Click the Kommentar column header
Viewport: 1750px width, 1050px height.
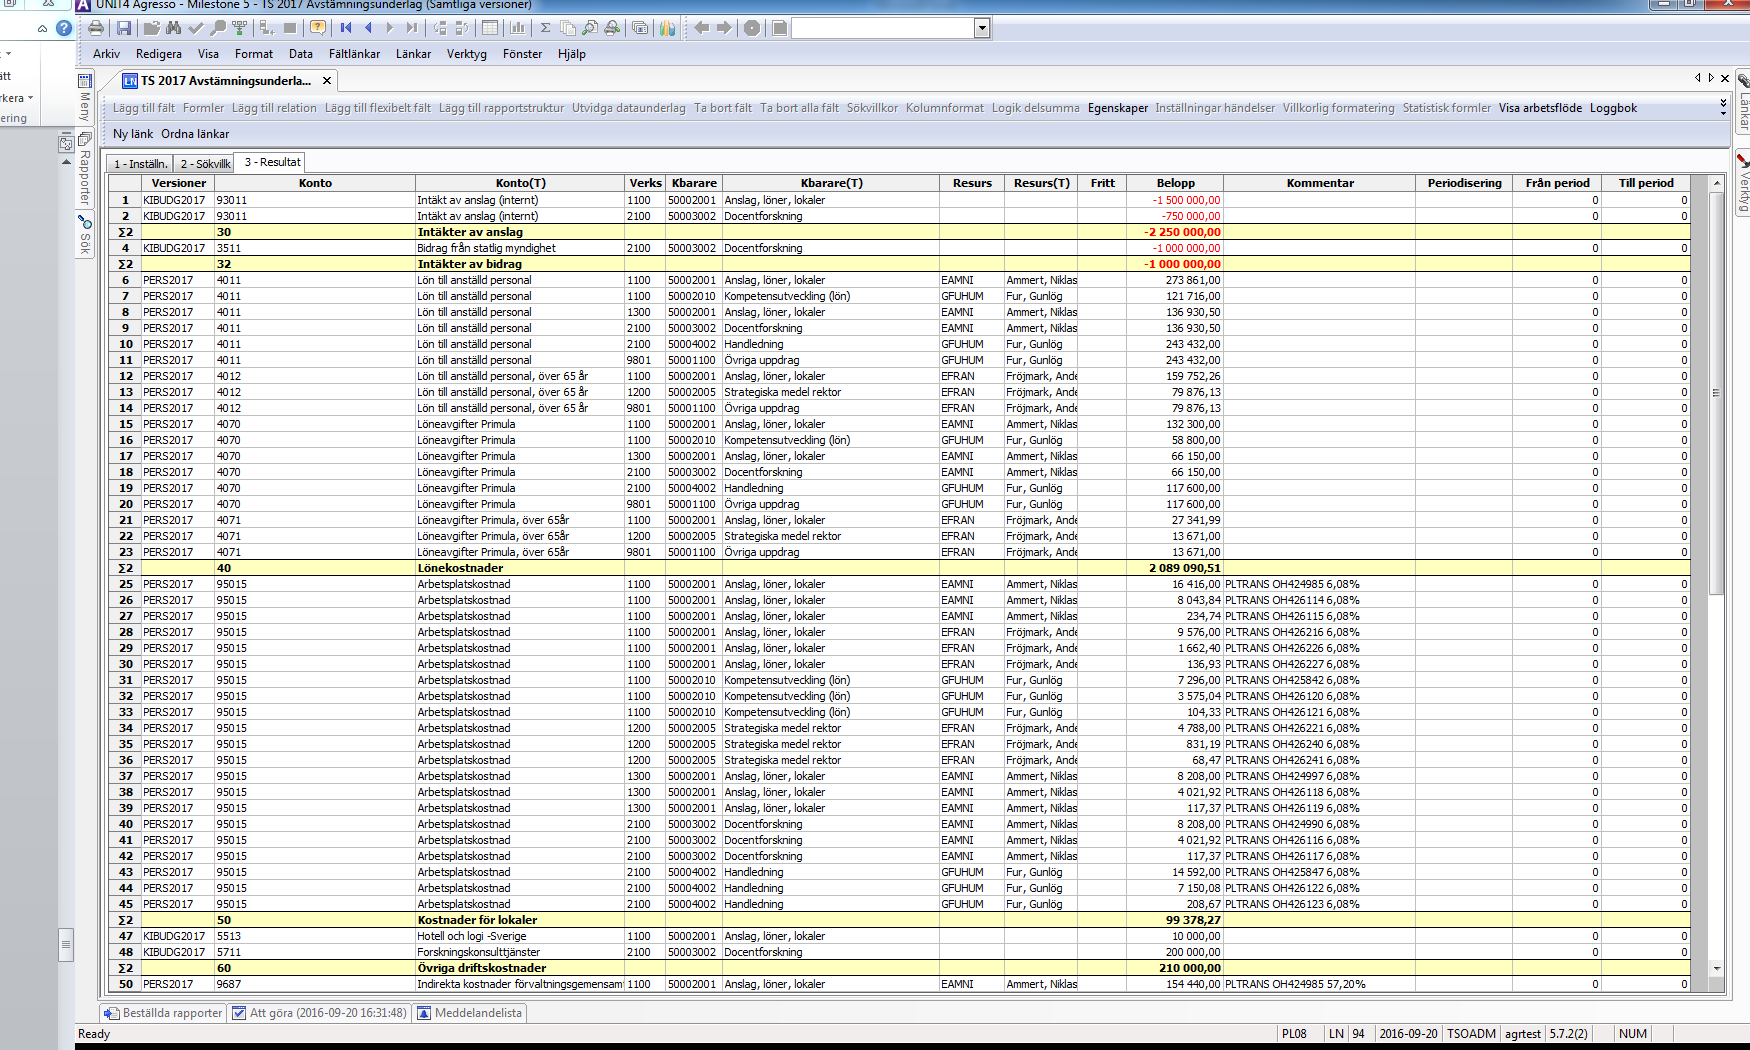[1320, 183]
